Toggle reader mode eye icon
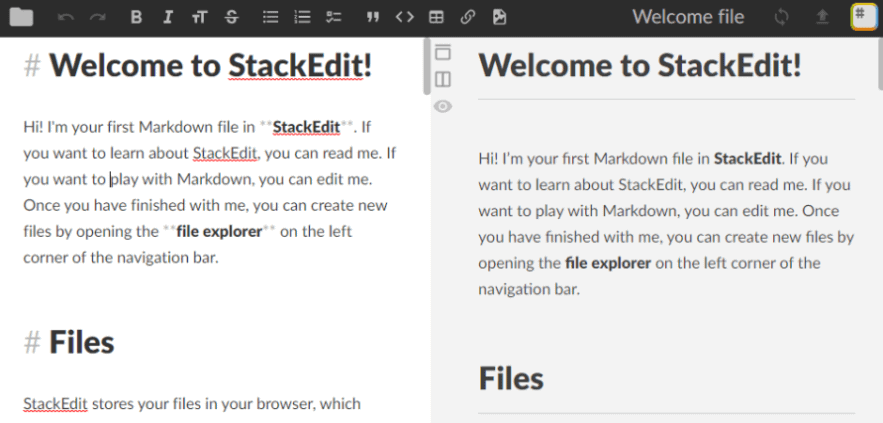883x423 pixels. tap(443, 106)
